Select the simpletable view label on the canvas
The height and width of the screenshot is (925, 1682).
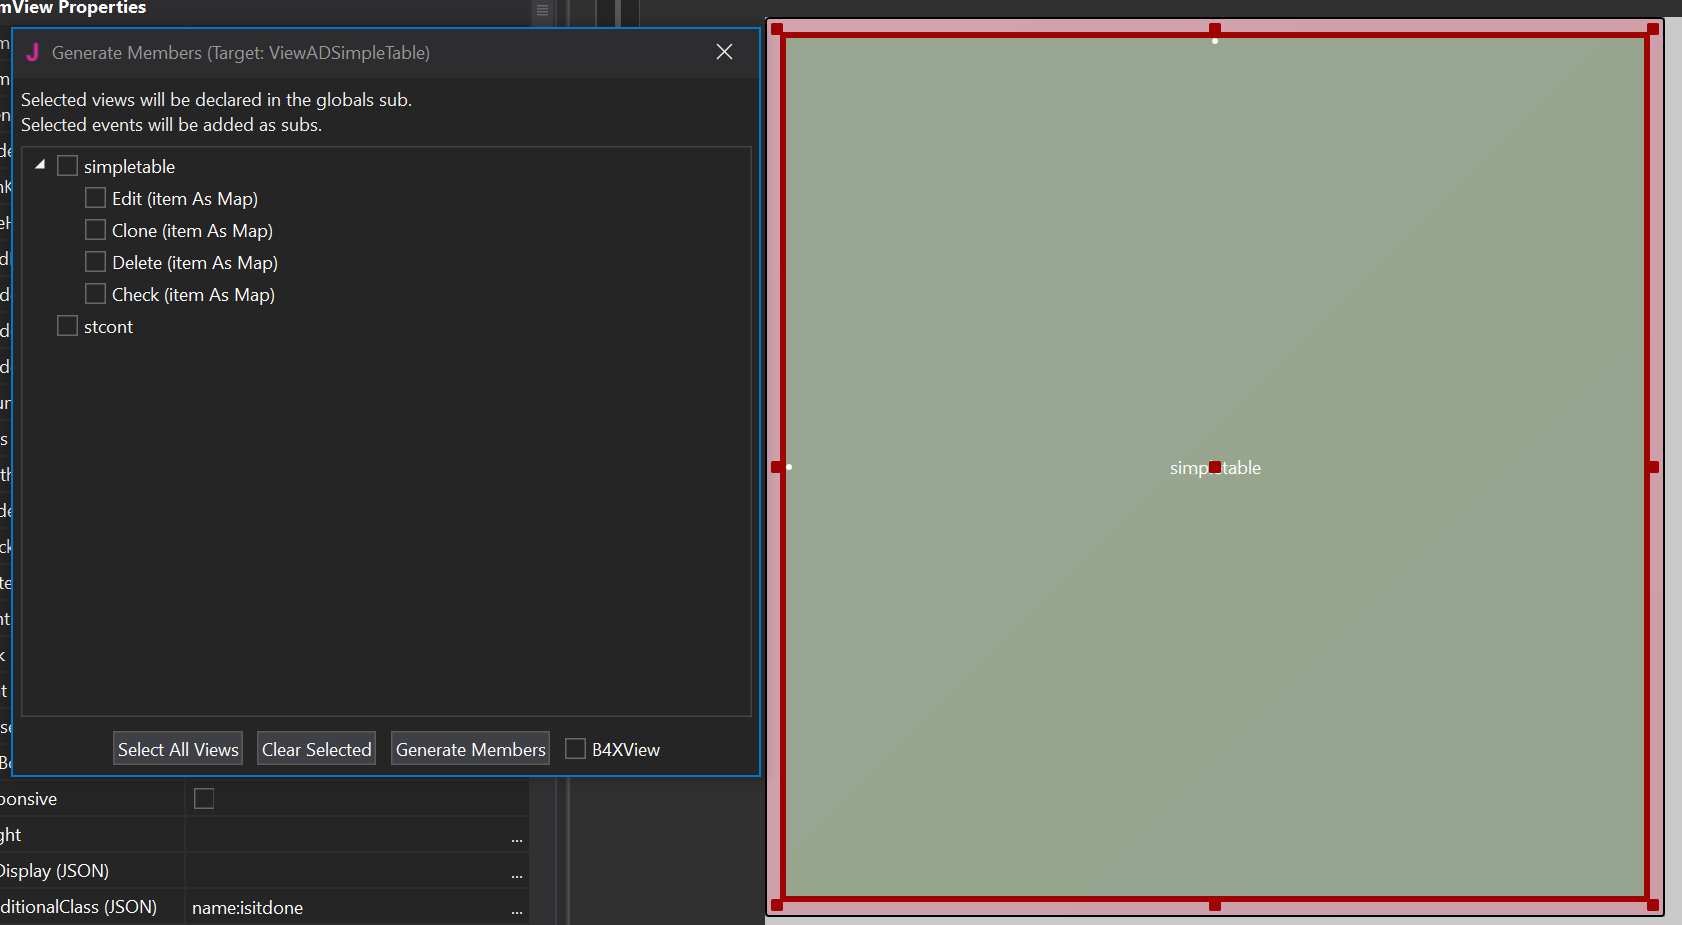tap(1215, 468)
